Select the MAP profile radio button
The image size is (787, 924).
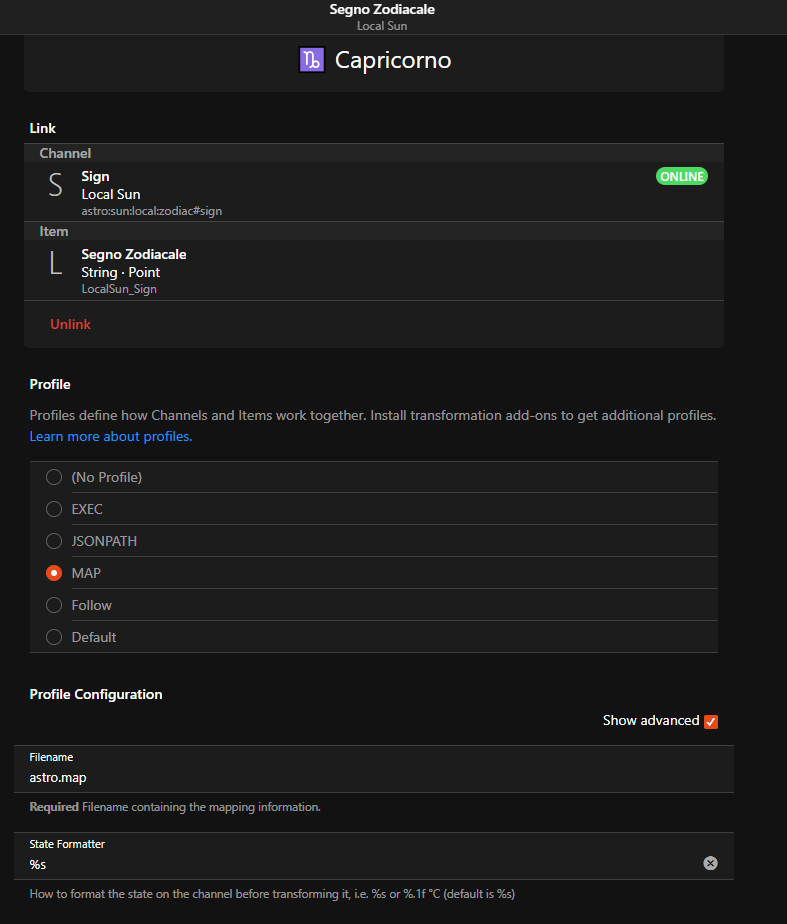(54, 573)
